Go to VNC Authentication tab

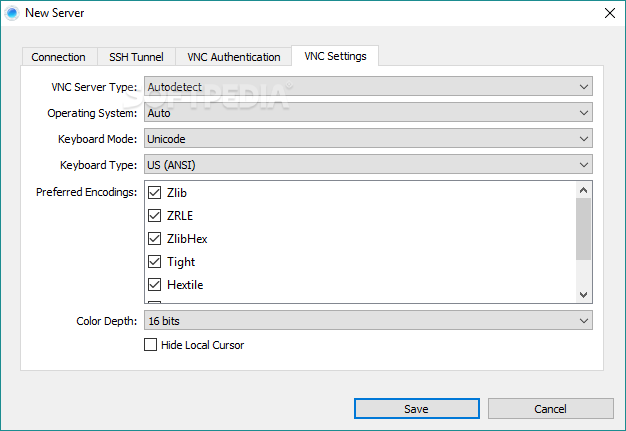pyautogui.click(x=234, y=57)
